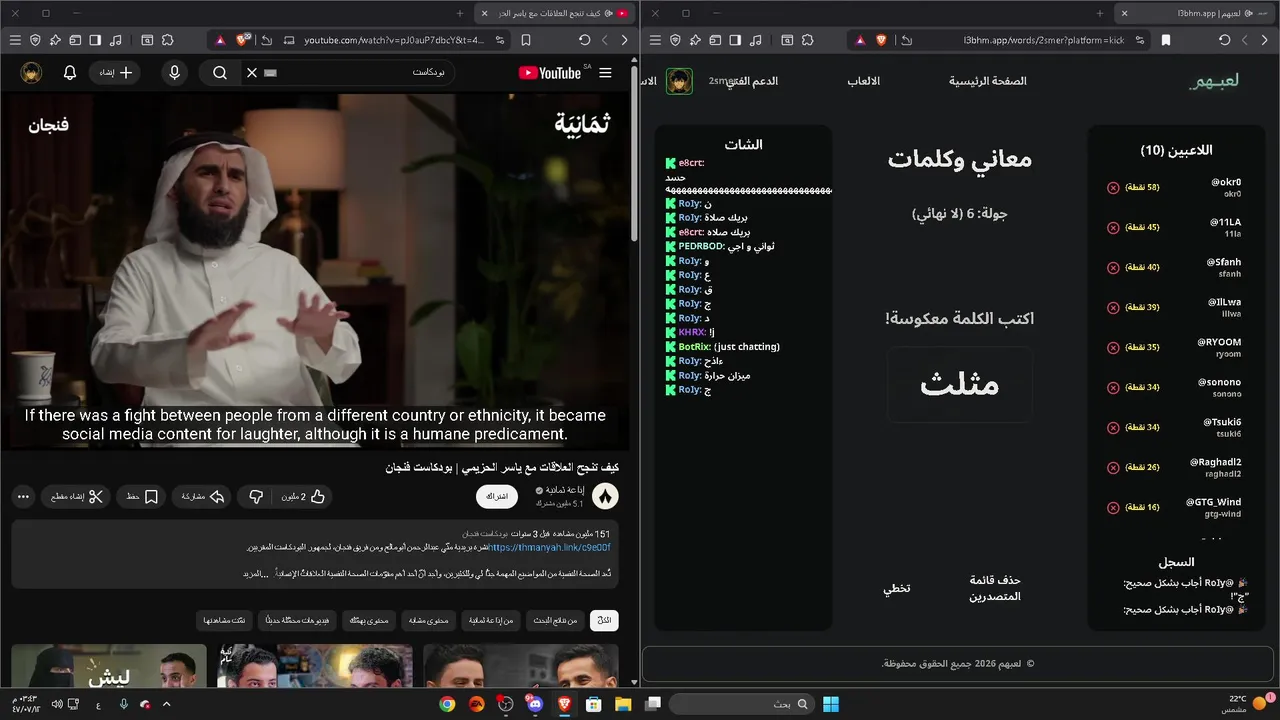
Task: Remove player 11LA with X
Action: [x=1113, y=228]
